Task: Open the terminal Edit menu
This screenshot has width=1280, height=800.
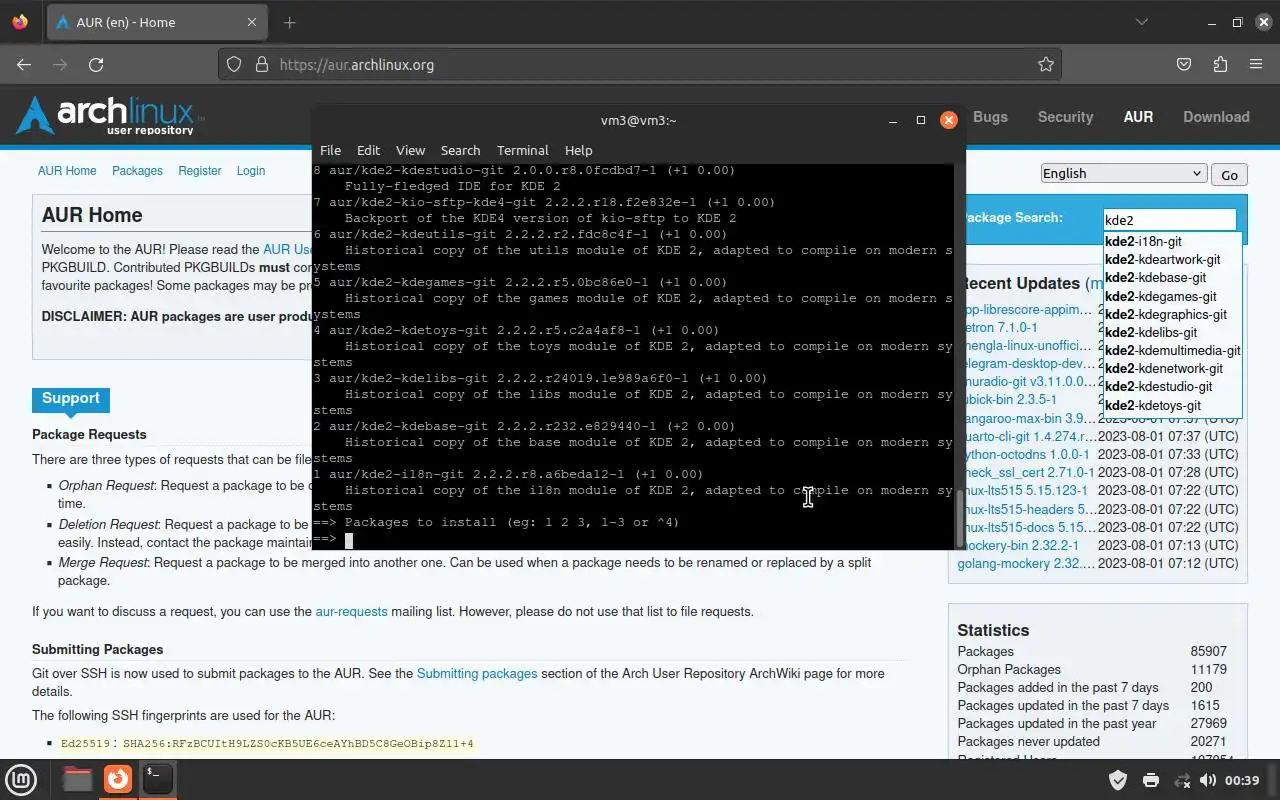Action: tap(368, 150)
